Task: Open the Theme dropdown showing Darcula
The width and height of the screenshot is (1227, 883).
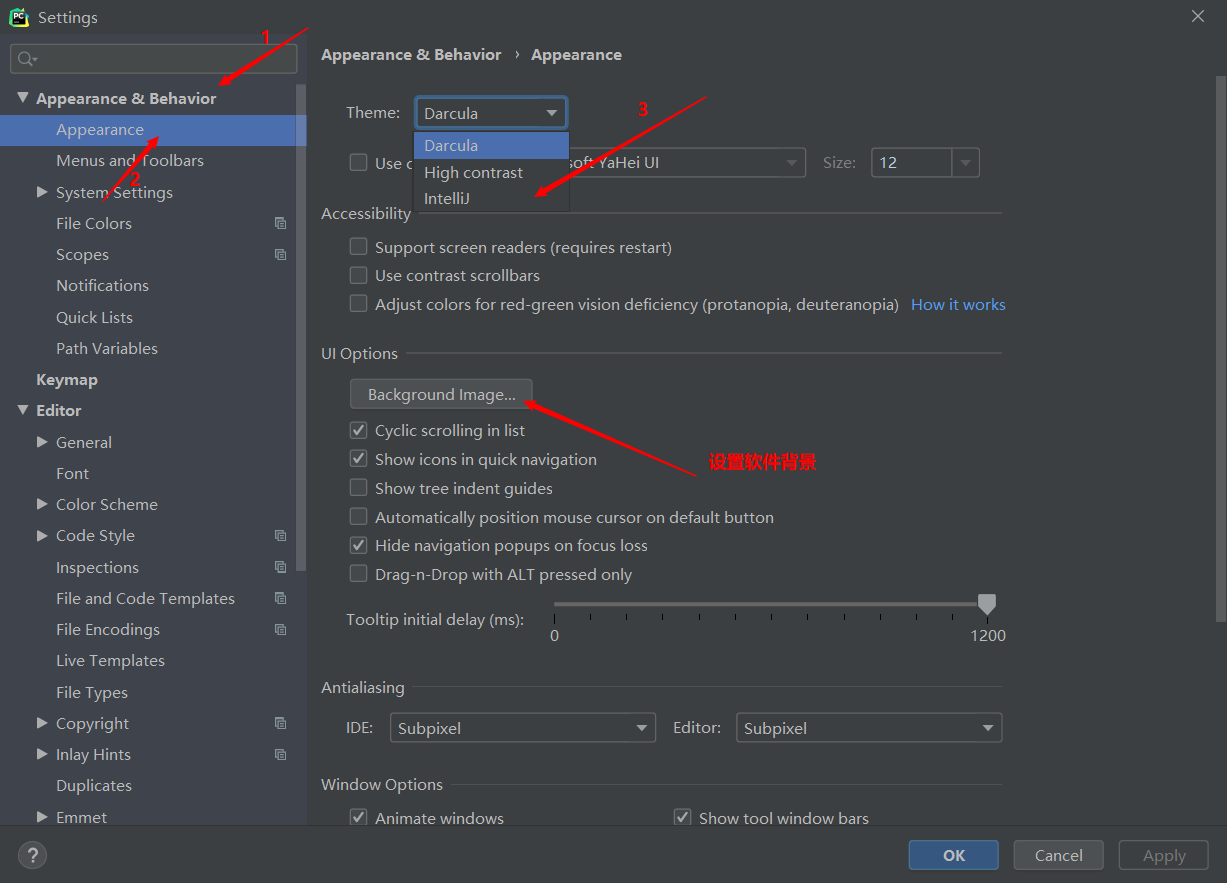Action: (491, 113)
